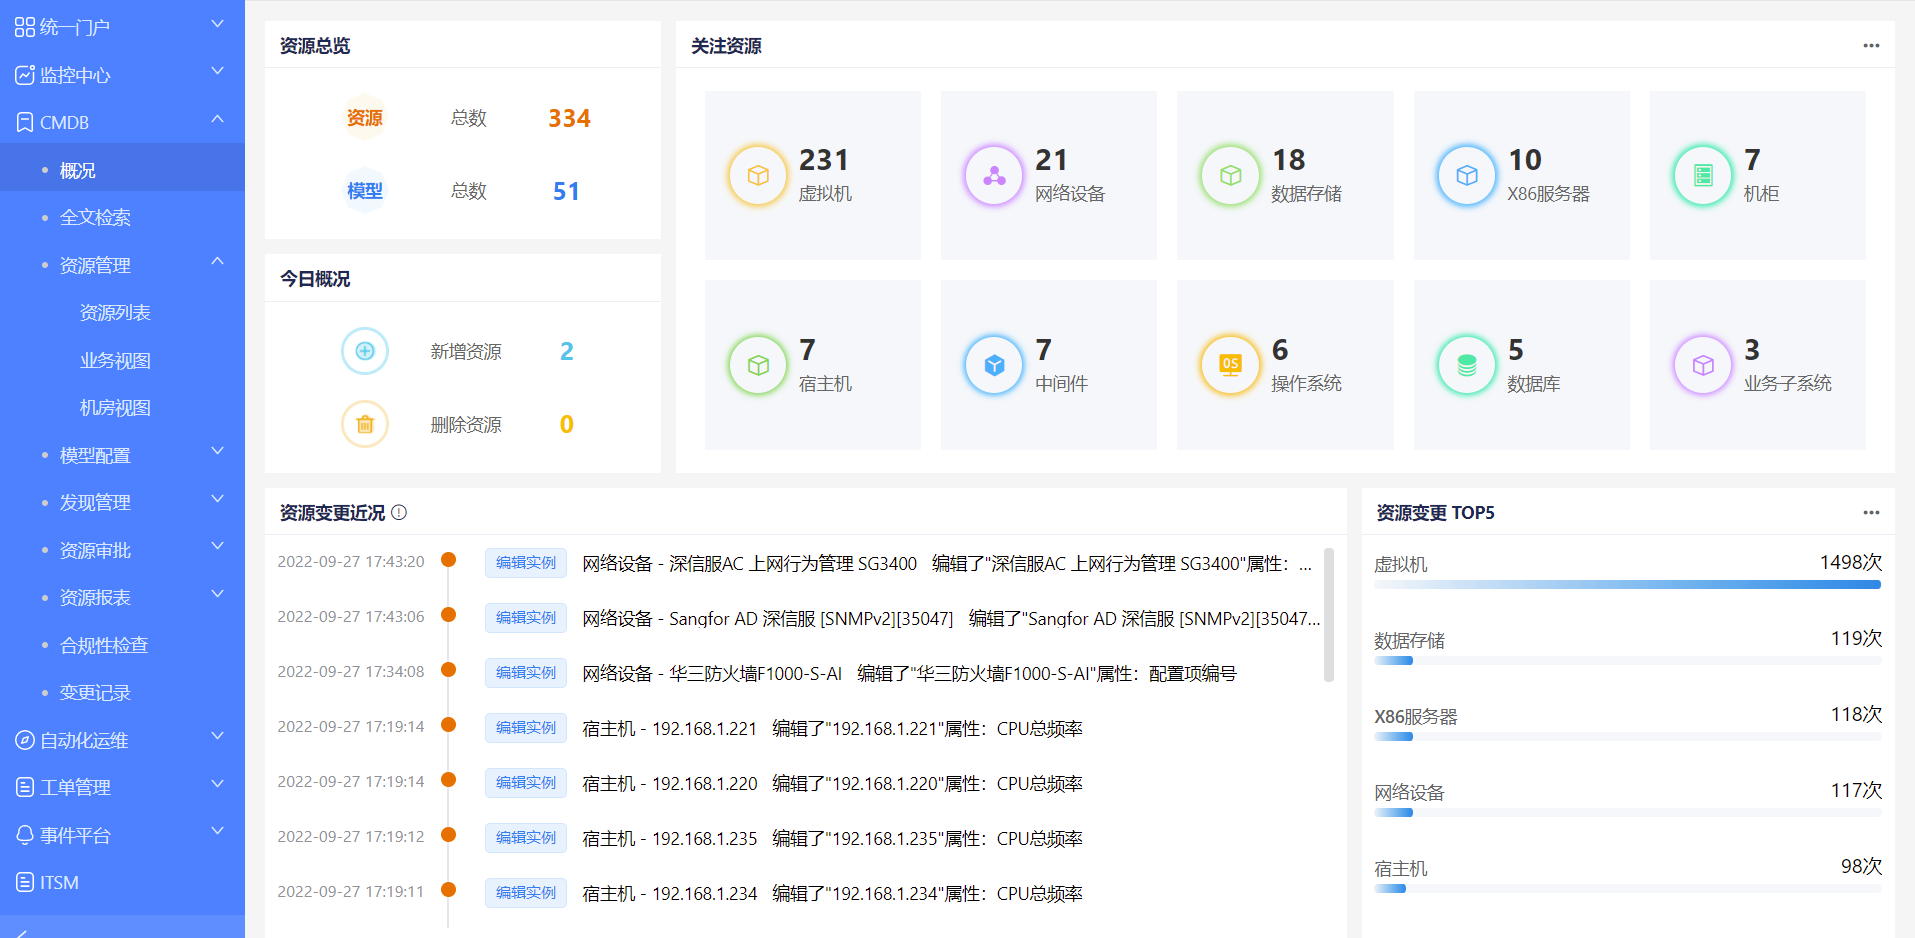Expand the 统一门户 menu chevron

point(217,24)
